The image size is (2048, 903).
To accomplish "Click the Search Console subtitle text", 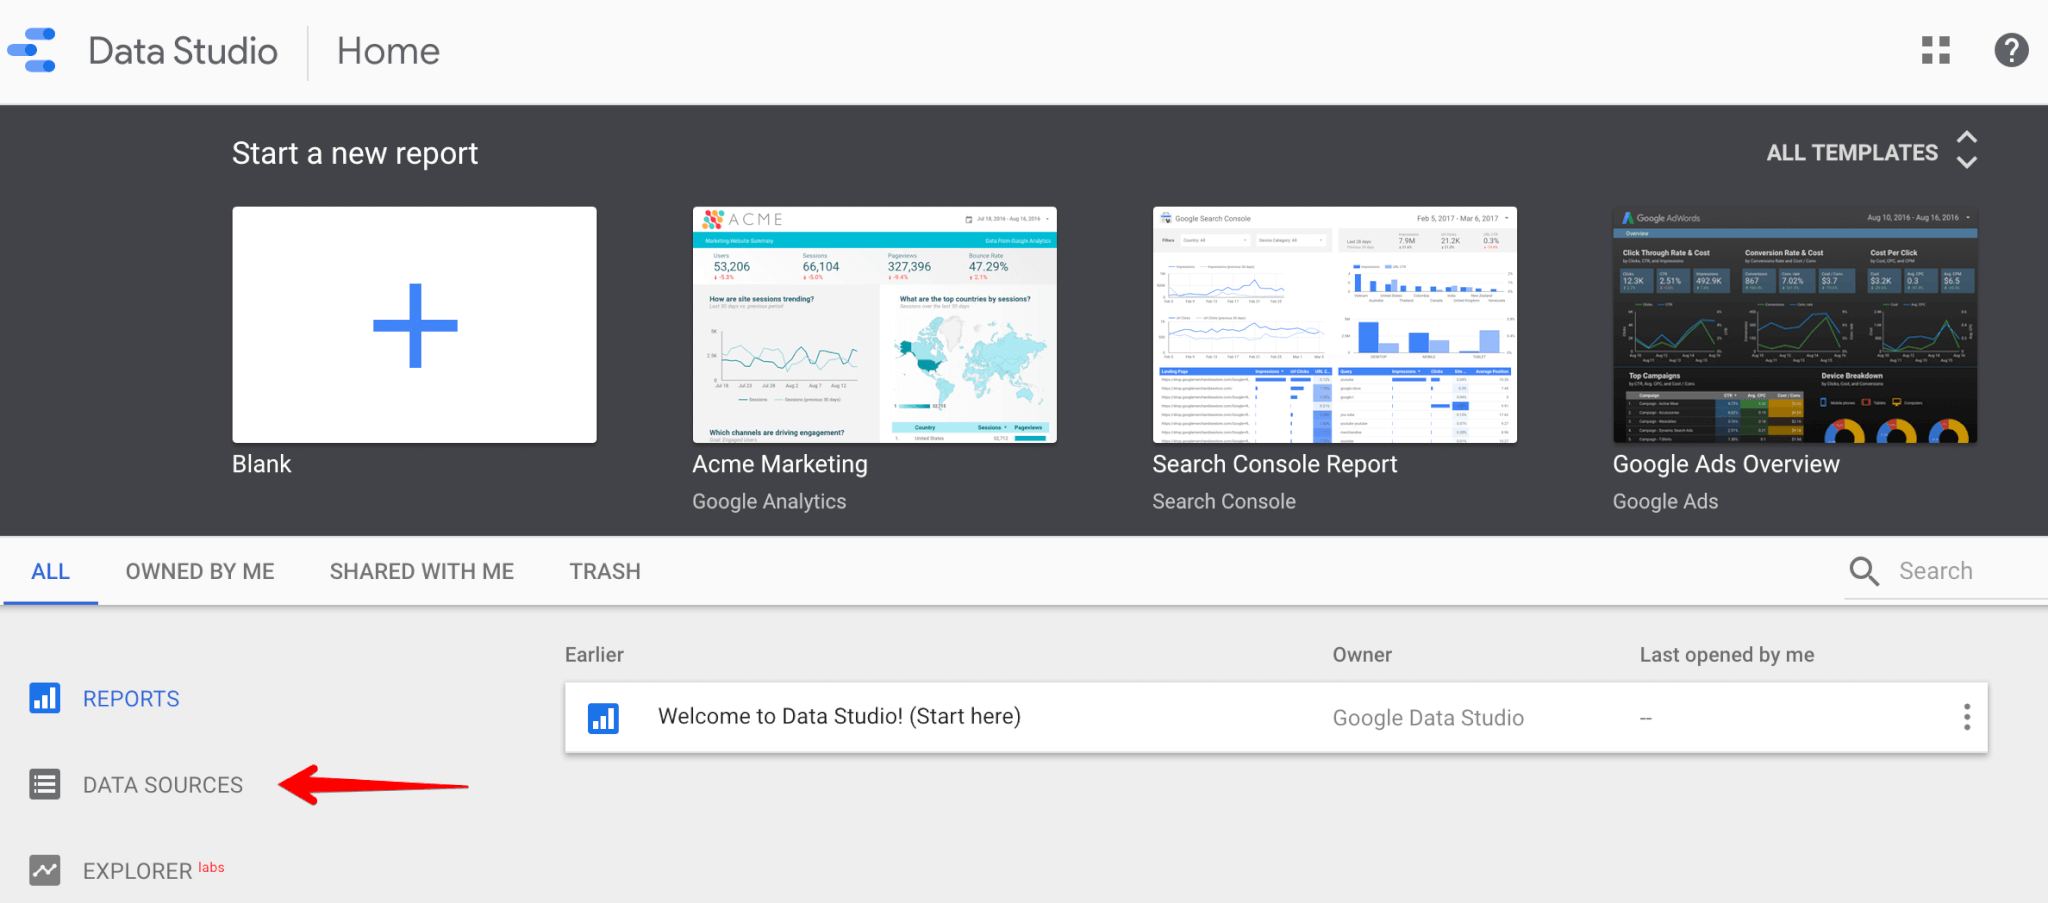I will click(1224, 502).
